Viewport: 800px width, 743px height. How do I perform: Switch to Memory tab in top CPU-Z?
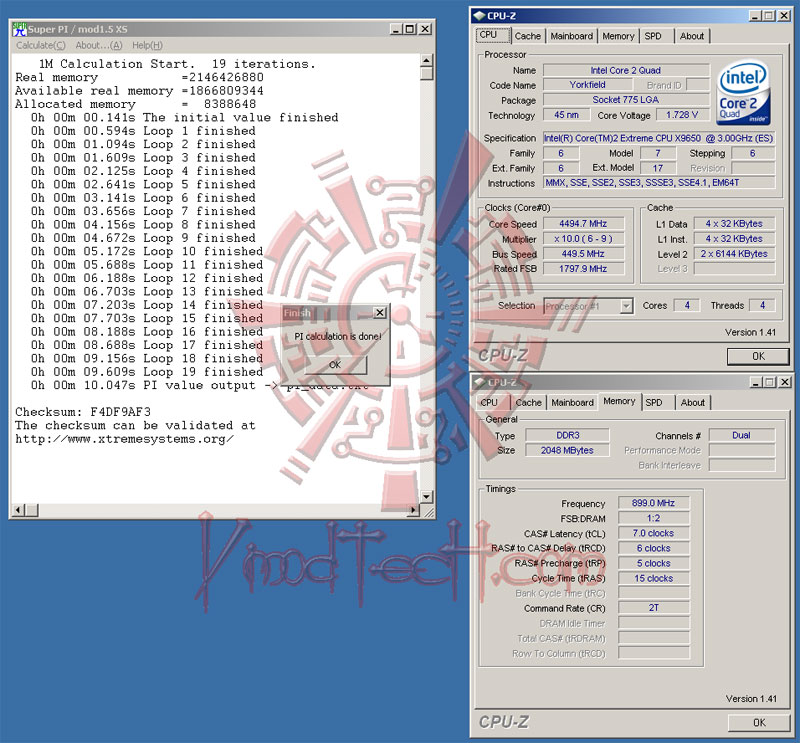point(618,36)
